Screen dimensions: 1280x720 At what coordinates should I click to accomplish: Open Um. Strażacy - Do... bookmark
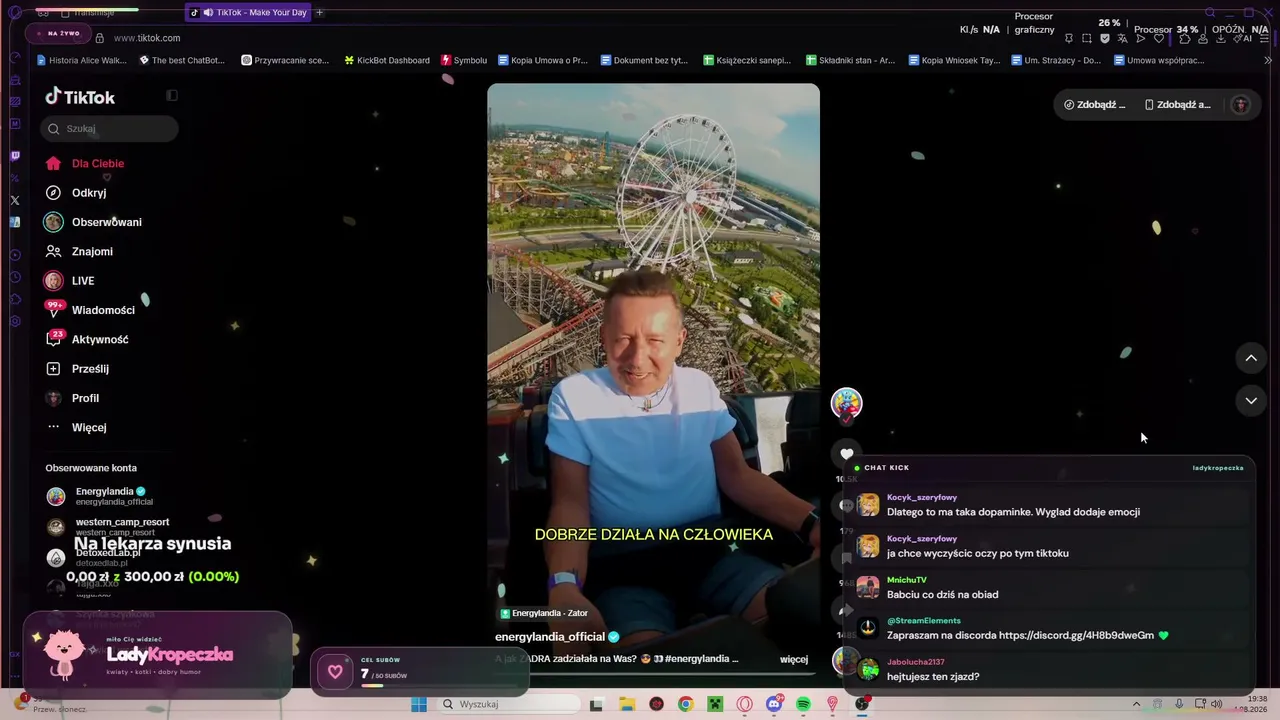click(x=1057, y=60)
